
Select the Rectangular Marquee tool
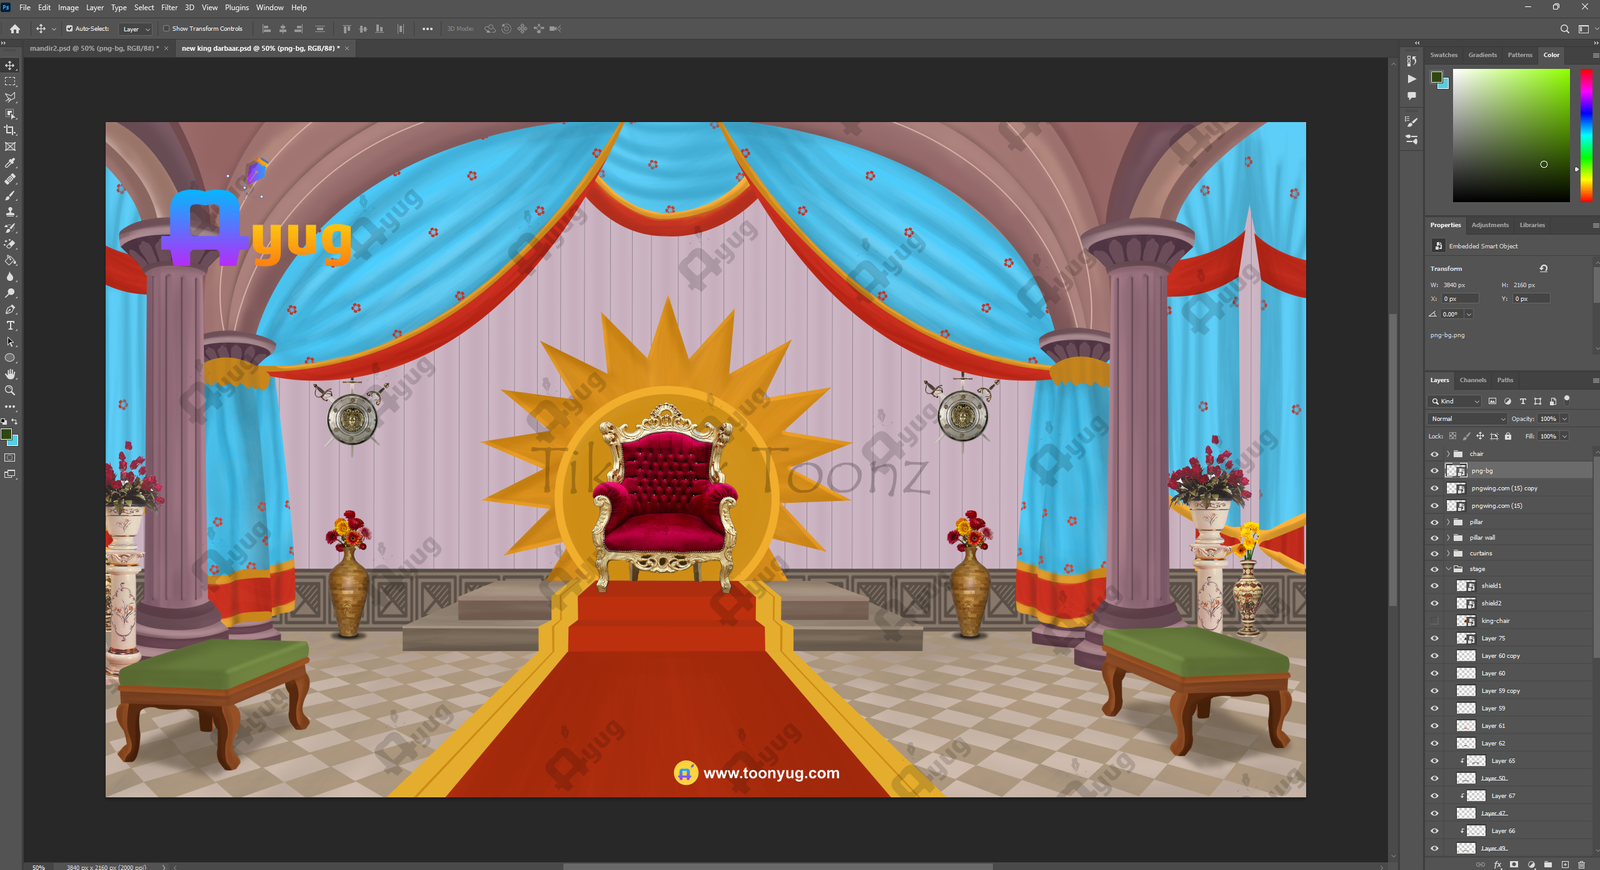click(10, 81)
